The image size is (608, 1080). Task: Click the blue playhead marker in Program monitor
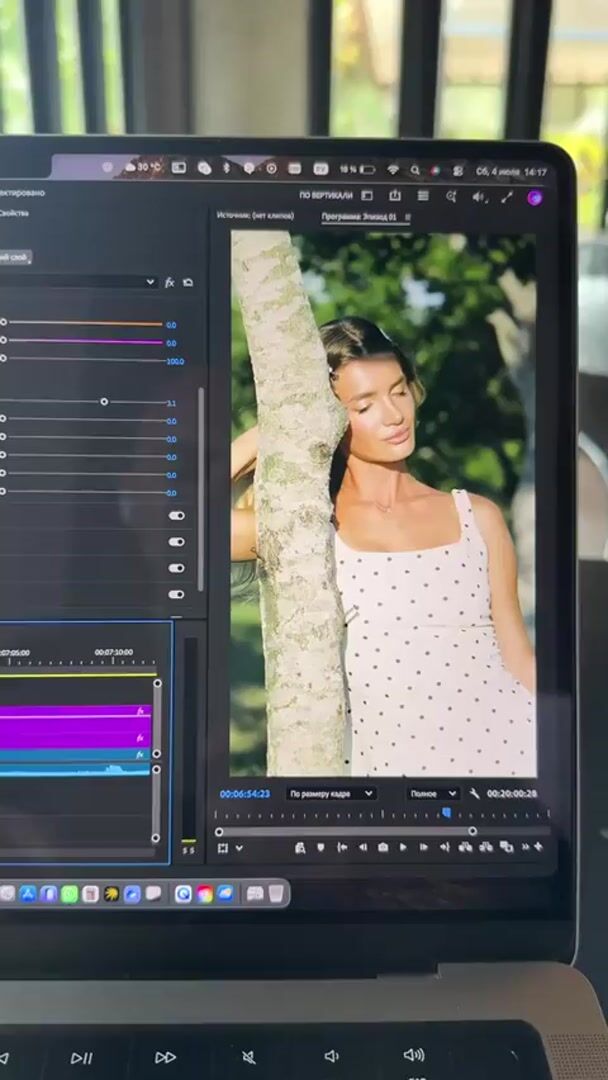[445, 813]
